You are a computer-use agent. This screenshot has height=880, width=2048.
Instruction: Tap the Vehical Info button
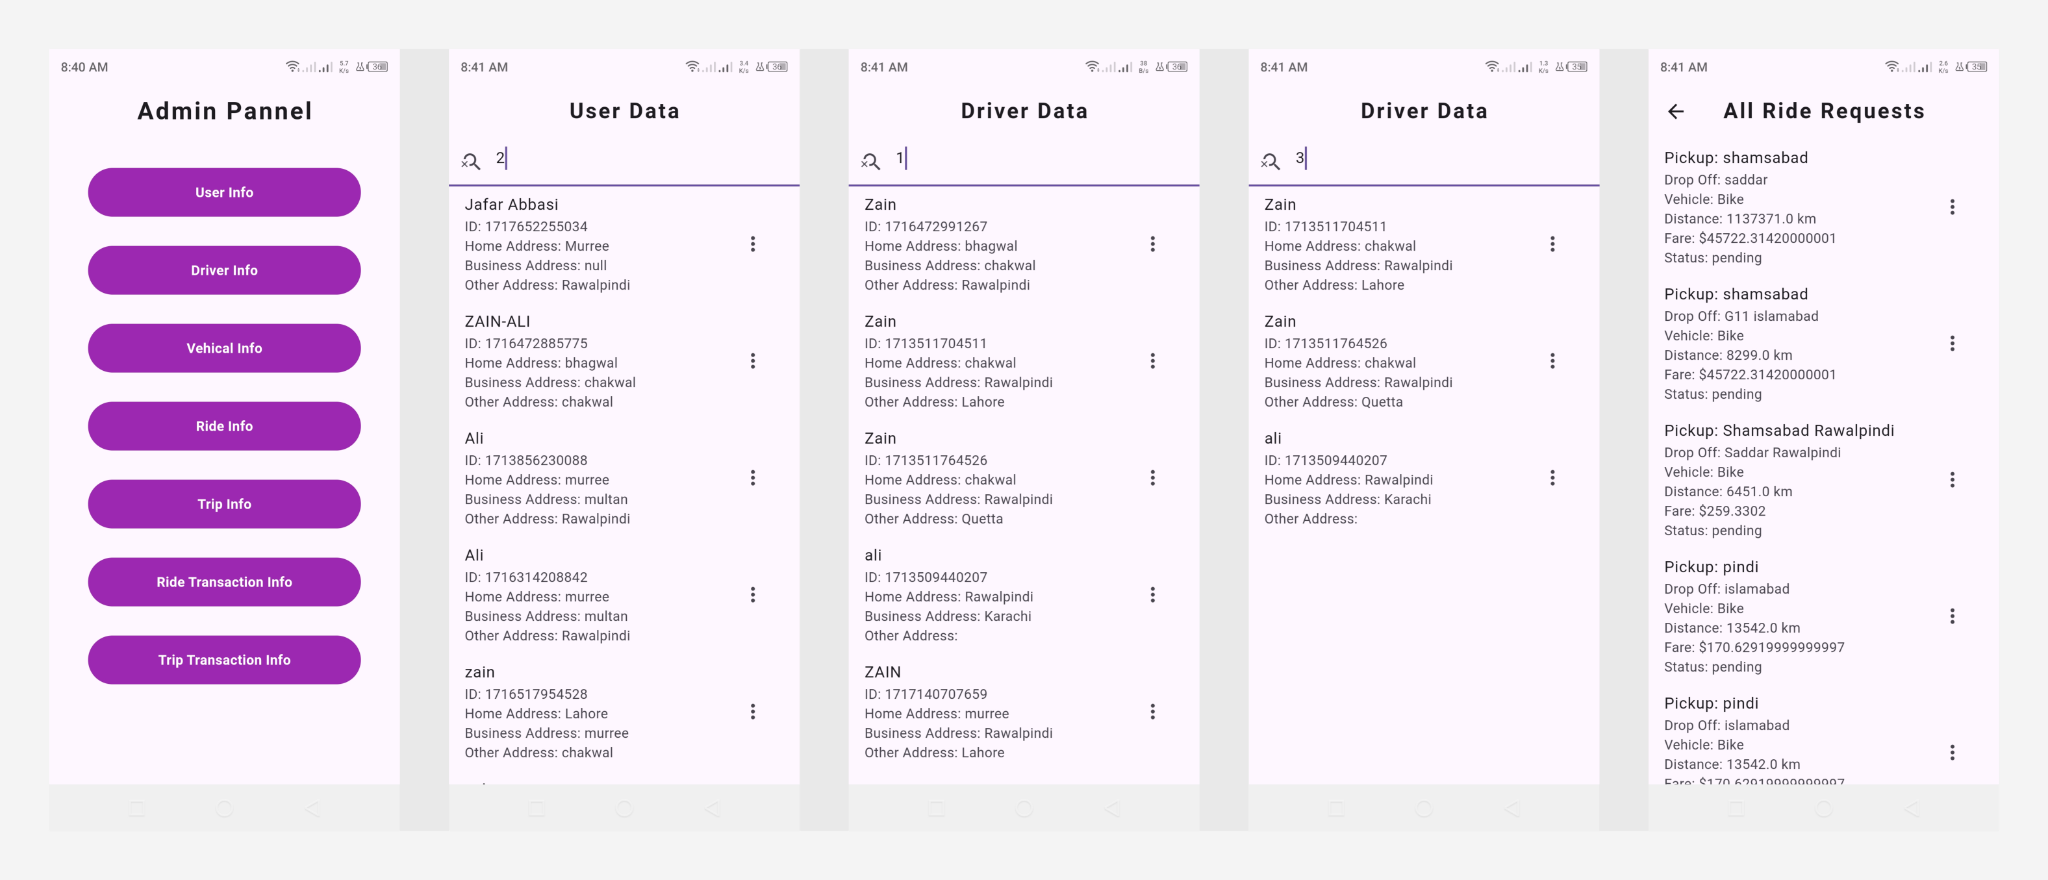click(x=224, y=348)
